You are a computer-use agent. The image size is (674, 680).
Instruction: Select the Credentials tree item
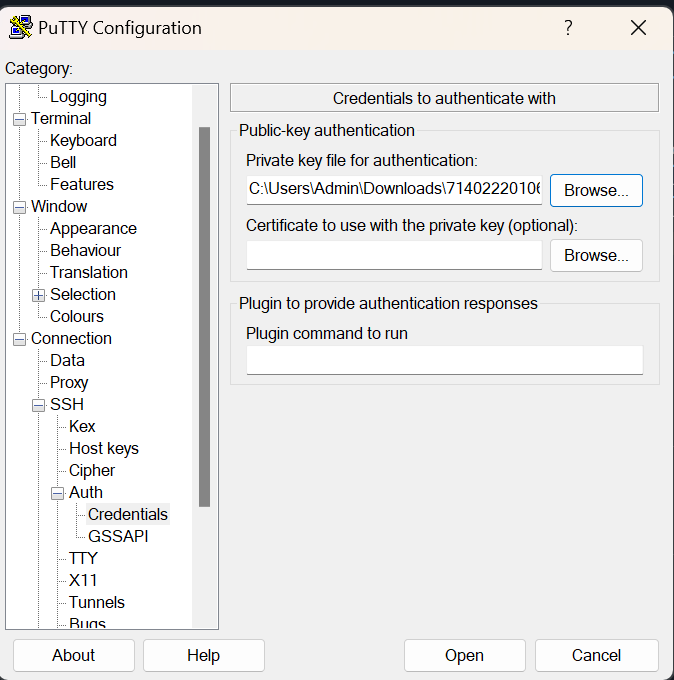tap(128, 514)
